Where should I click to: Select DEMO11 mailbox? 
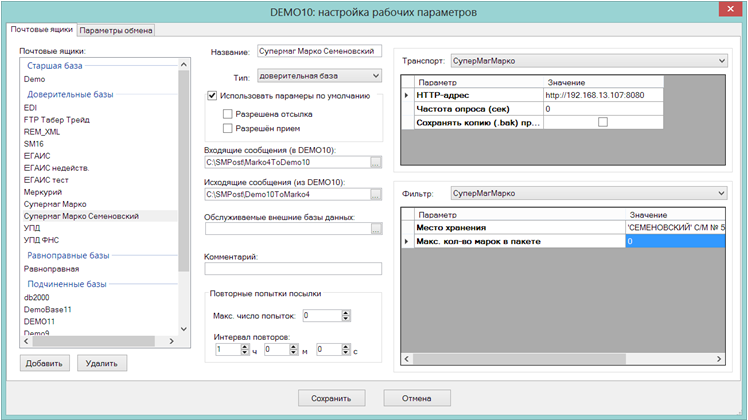tap(39, 321)
